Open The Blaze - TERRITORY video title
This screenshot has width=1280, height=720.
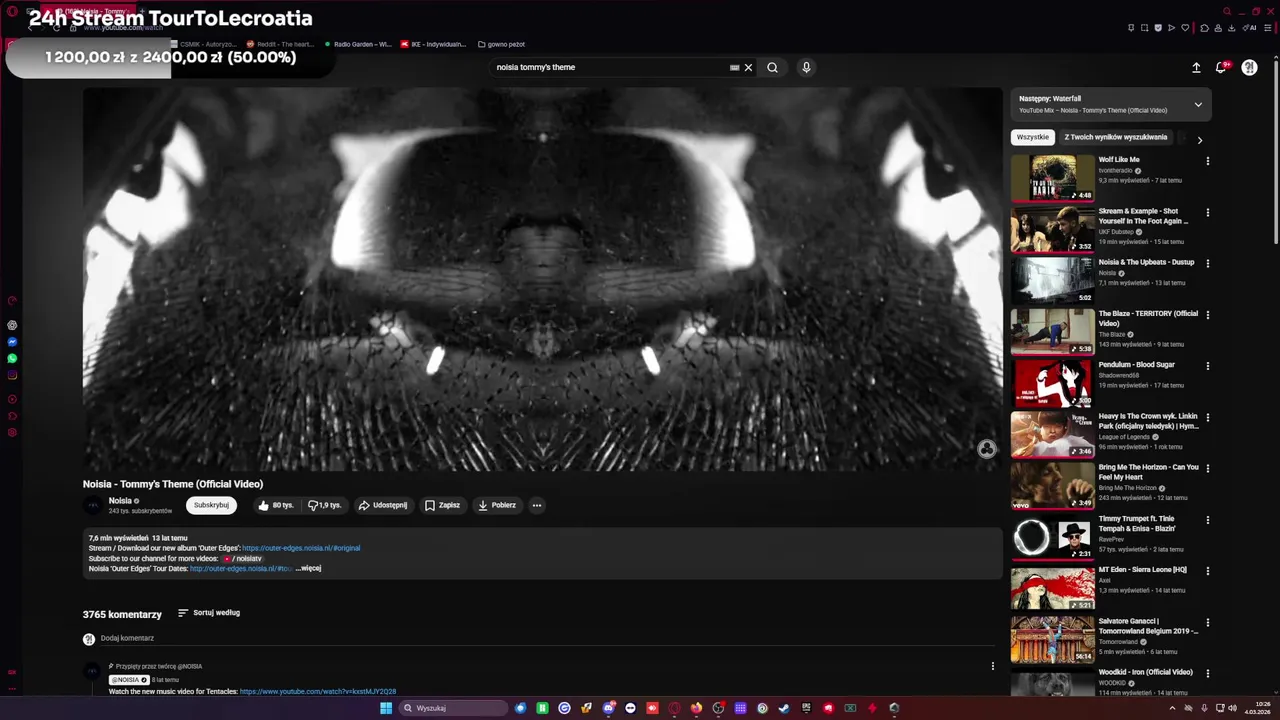point(1148,318)
